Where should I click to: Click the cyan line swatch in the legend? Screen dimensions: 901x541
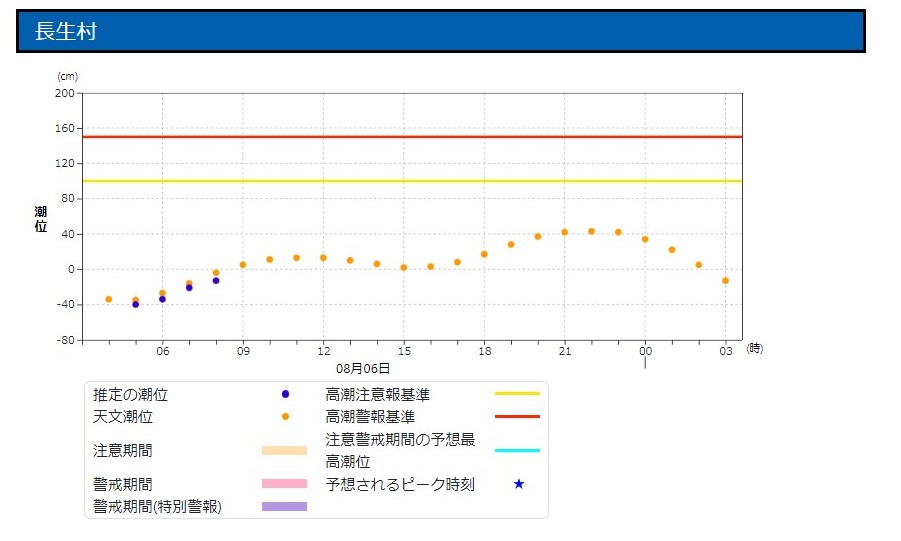tap(517, 450)
